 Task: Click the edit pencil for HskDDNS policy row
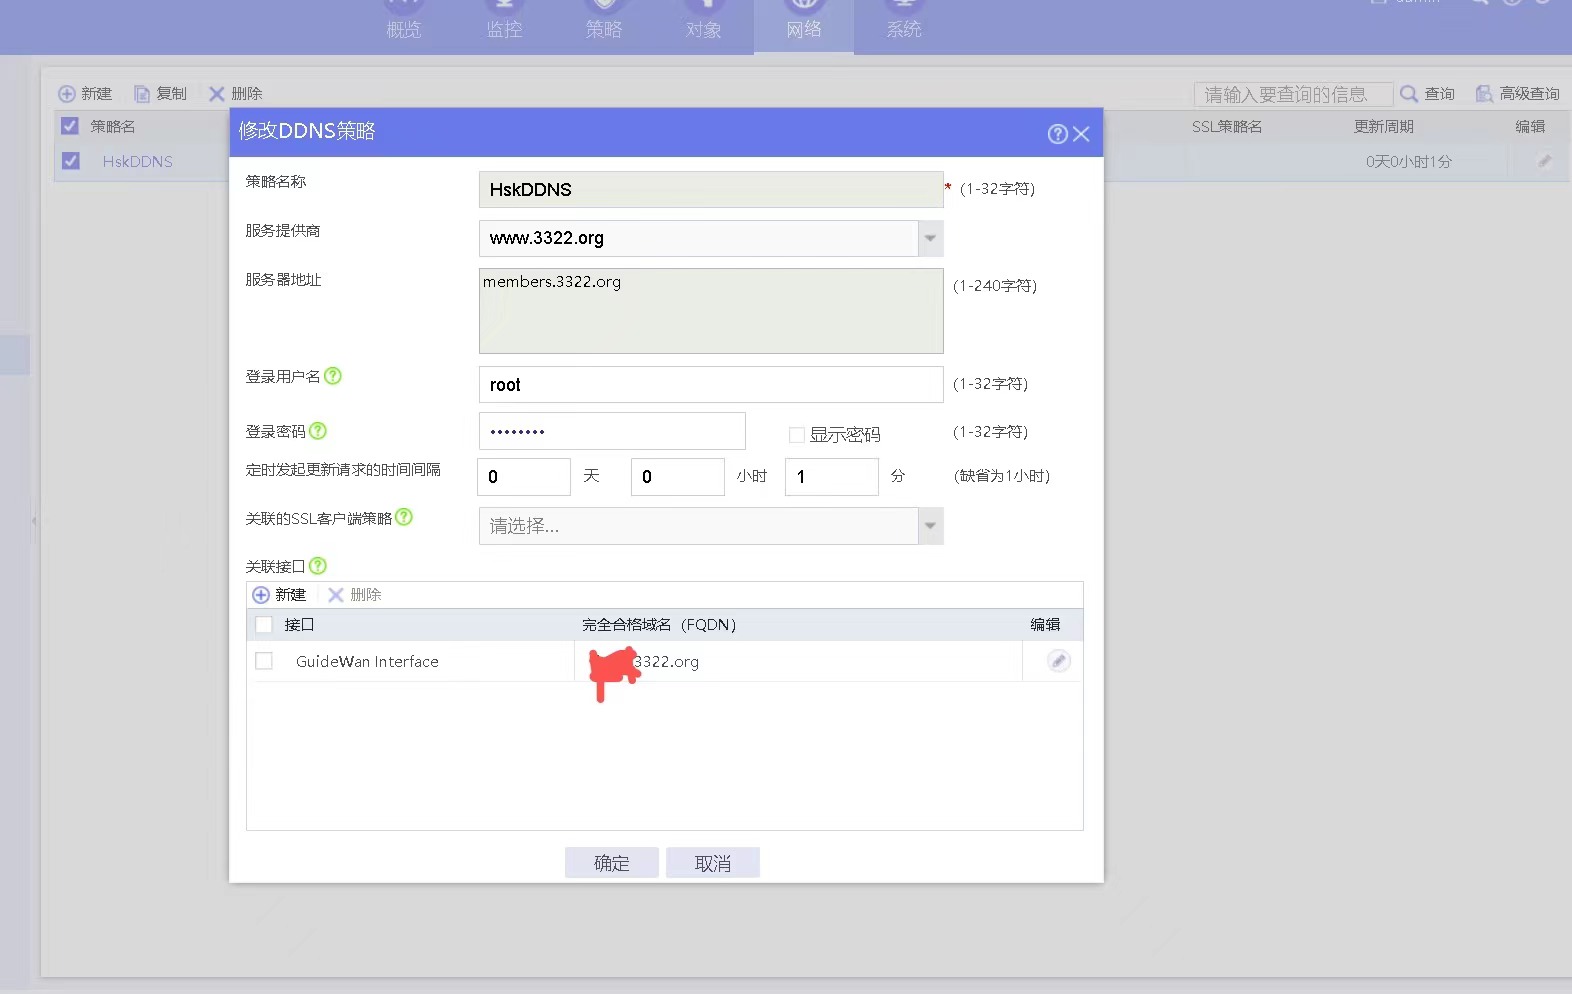1544,161
